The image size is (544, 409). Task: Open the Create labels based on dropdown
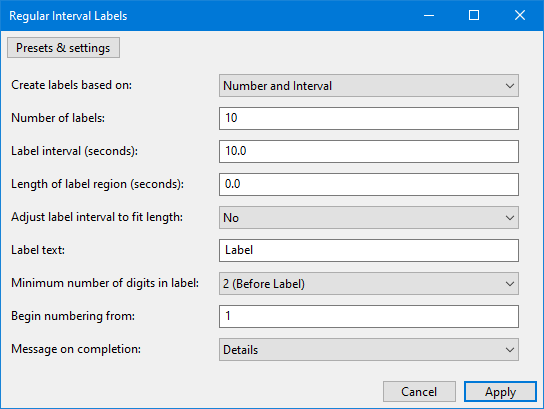[369, 85]
